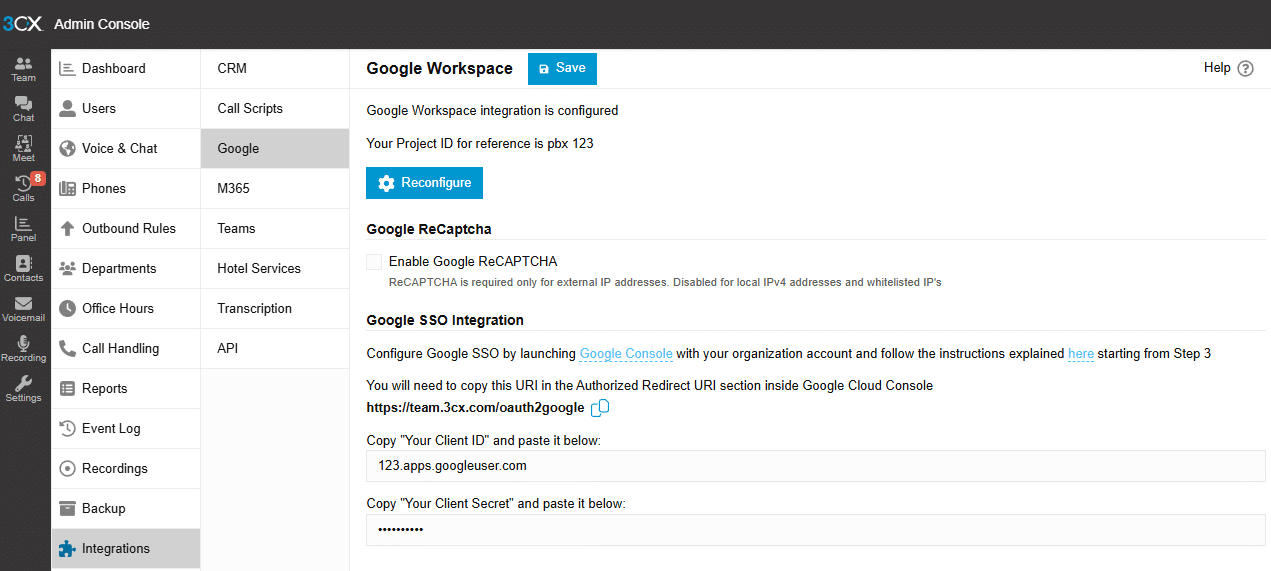
Task: Follow the "here" instructions link
Action: point(1081,354)
